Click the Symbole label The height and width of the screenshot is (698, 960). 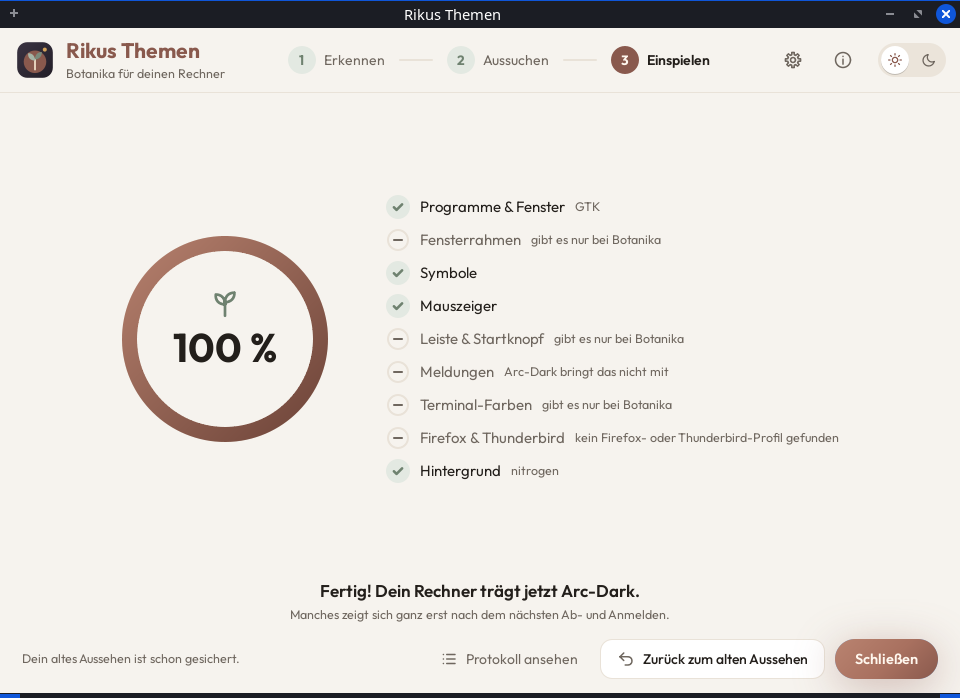(x=448, y=273)
